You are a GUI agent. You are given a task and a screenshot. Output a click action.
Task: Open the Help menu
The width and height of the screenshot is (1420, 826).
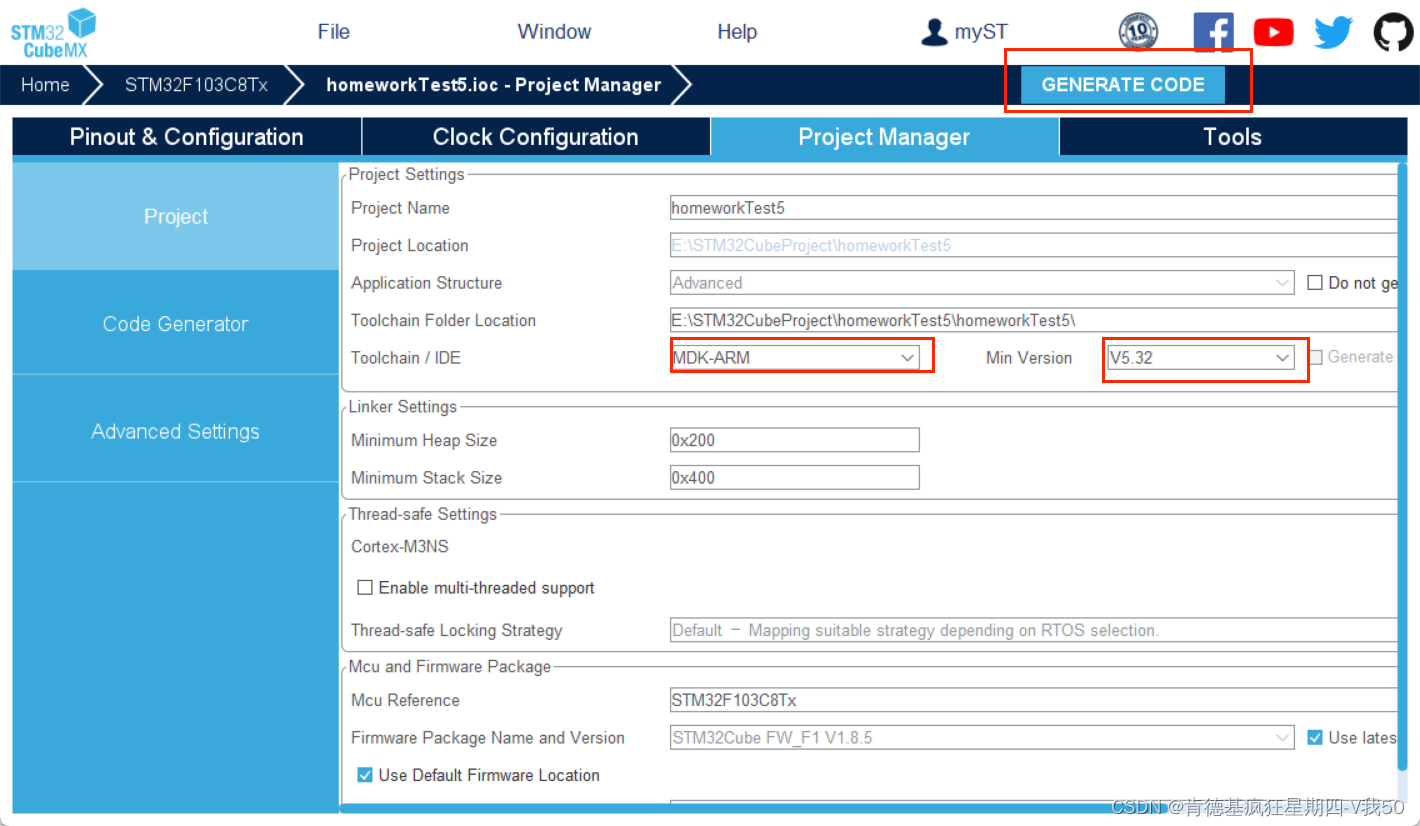tap(737, 32)
